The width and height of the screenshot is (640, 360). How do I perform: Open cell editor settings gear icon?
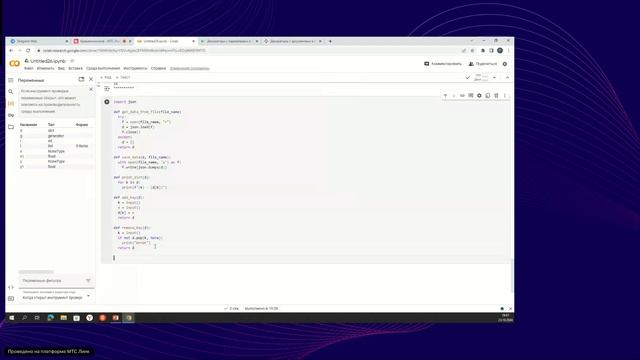[x=479, y=96]
